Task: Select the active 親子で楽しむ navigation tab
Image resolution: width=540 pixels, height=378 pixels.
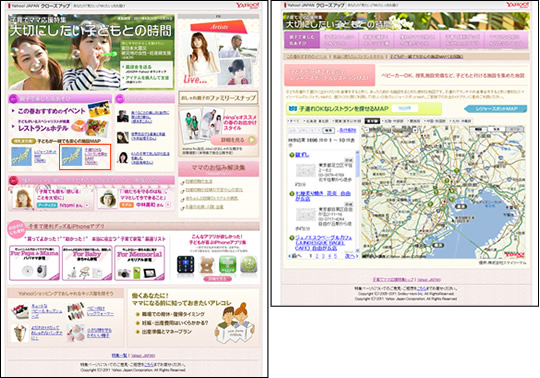Action: pos(302,40)
